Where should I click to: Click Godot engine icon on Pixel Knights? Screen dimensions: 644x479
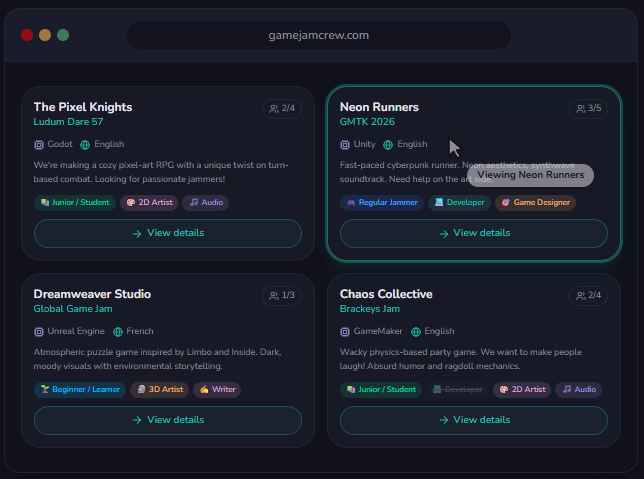[39, 144]
